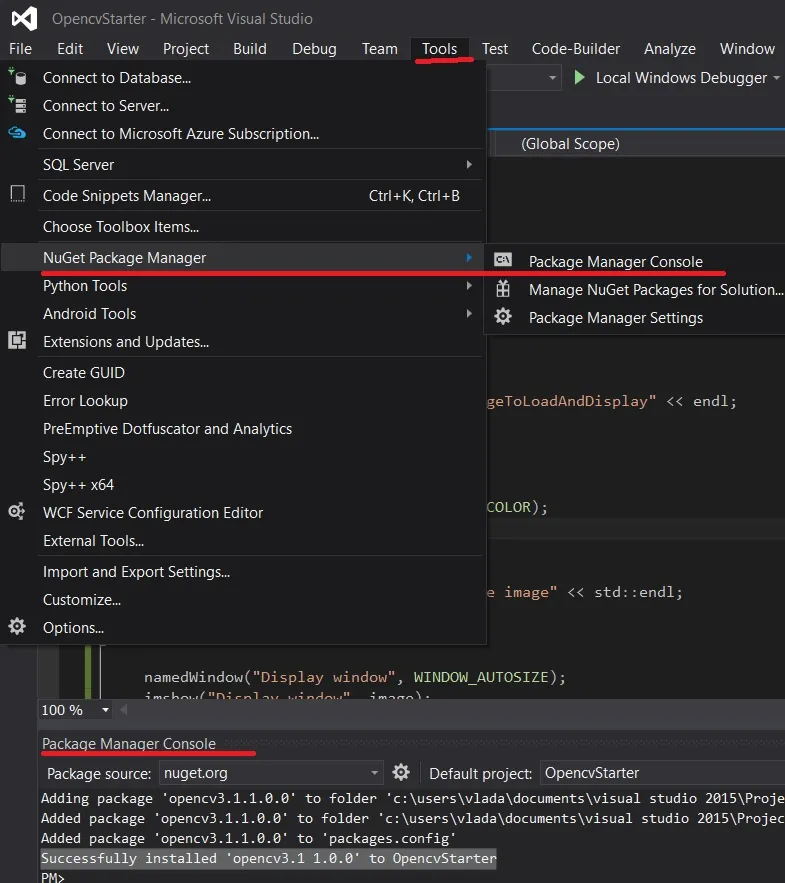Open the Test menu
This screenshot has height=883, width=785.
point(494,49)
